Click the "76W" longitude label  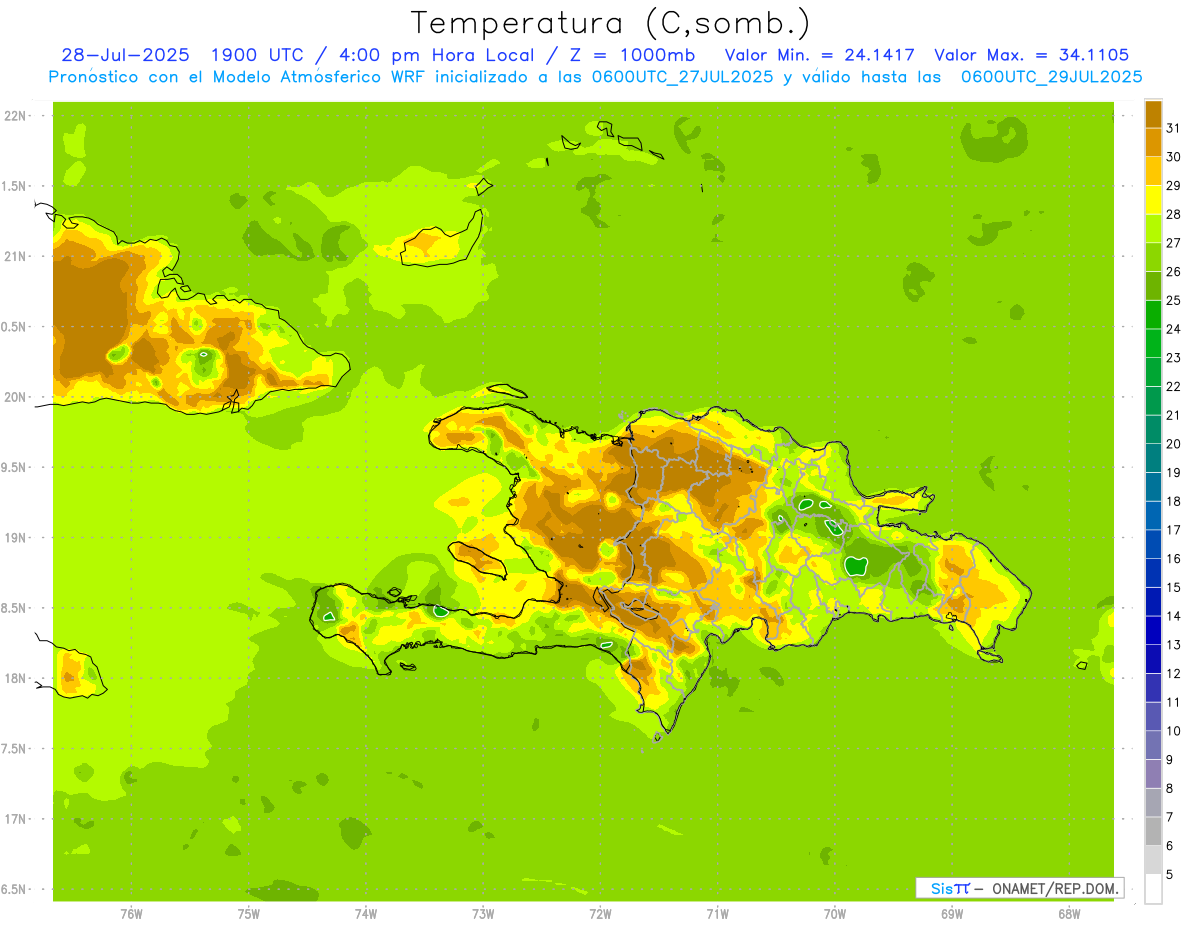131,913
